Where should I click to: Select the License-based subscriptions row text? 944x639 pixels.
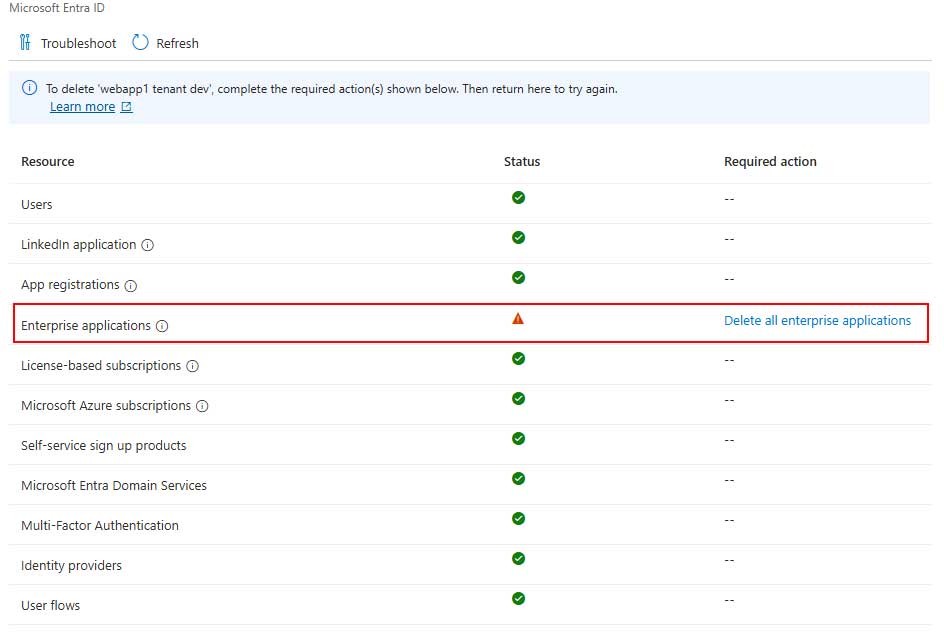click(x=101, y=366)
